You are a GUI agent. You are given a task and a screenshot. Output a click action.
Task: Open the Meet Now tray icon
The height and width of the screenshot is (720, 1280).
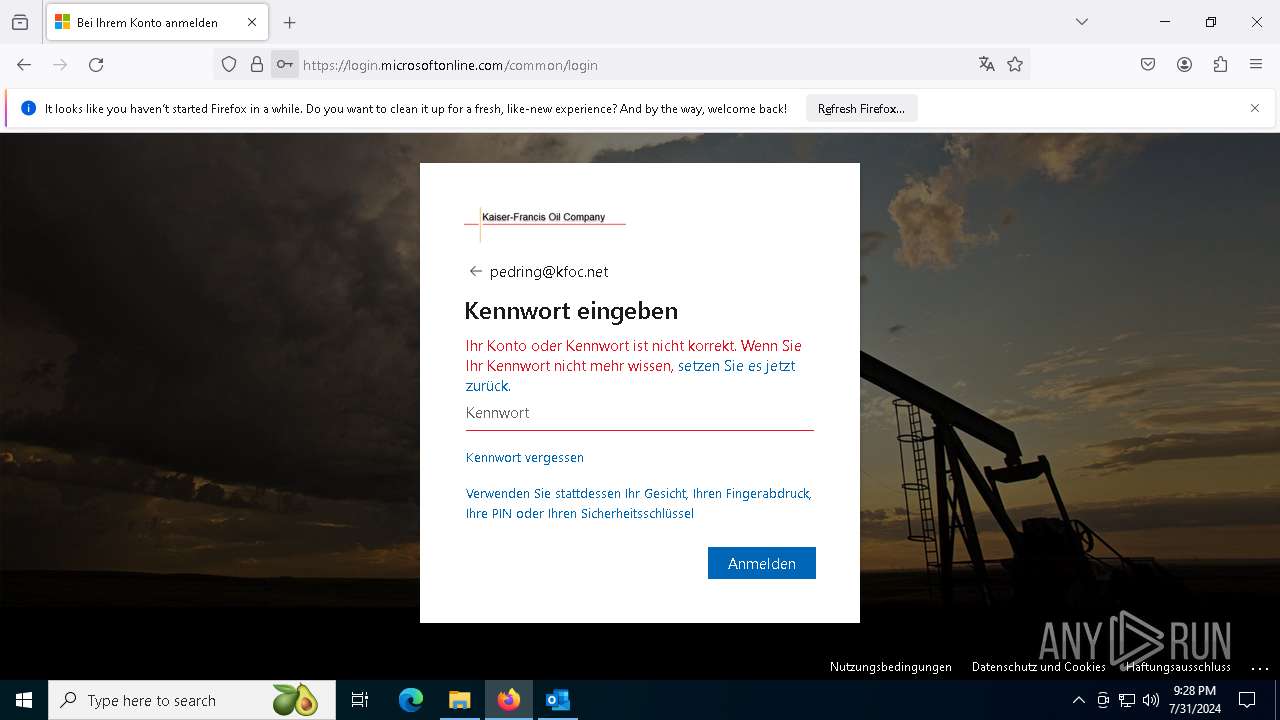click(x=1103, y=700)
